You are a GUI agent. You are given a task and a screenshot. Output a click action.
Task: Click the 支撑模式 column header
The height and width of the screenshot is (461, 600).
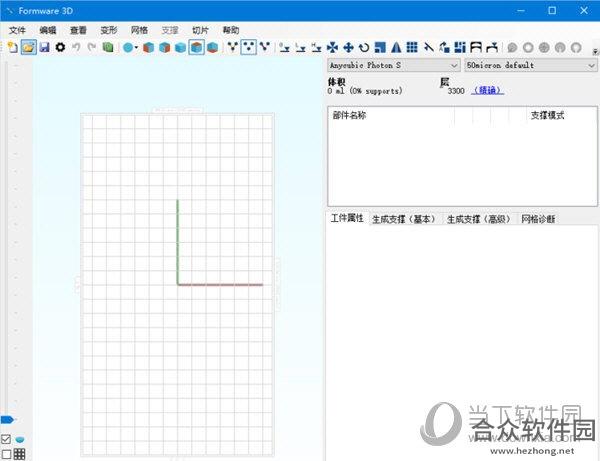548,115
